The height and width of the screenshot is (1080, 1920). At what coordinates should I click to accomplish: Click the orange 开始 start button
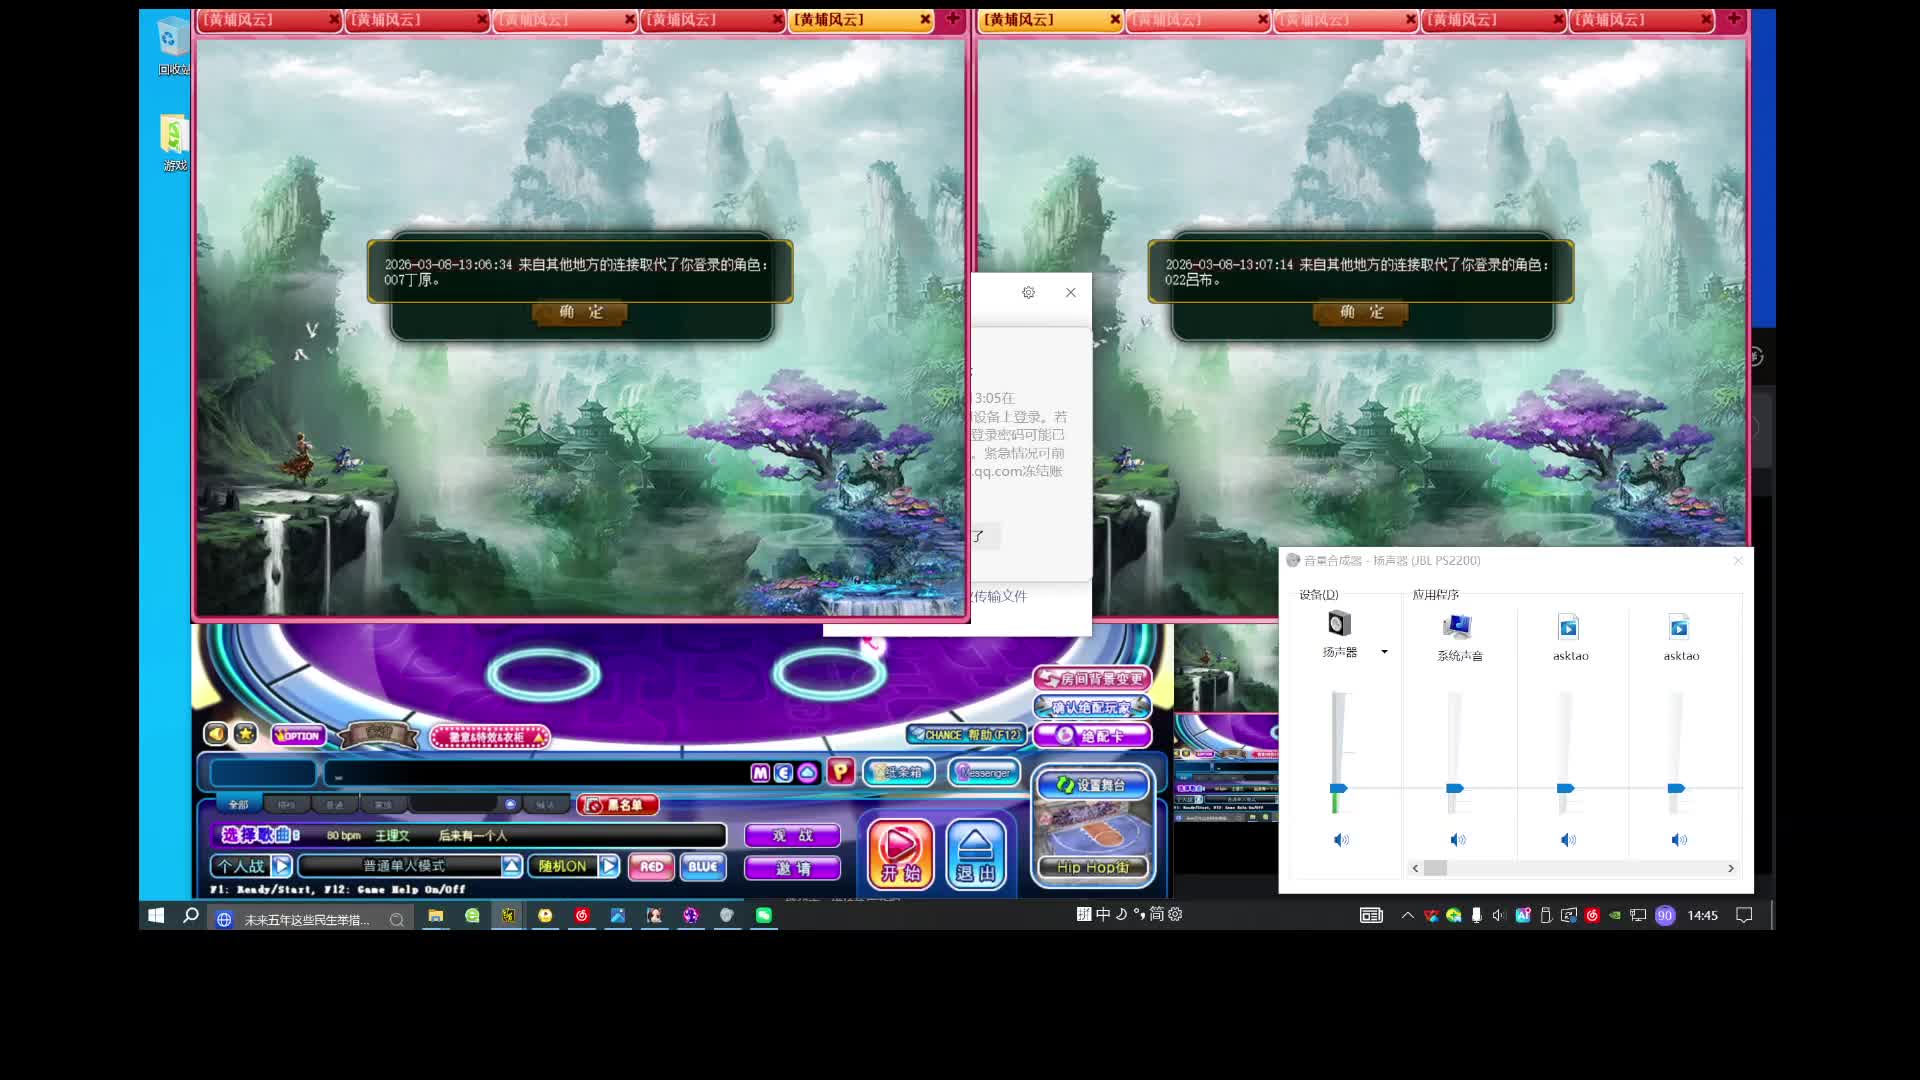[x=900, y=854]
